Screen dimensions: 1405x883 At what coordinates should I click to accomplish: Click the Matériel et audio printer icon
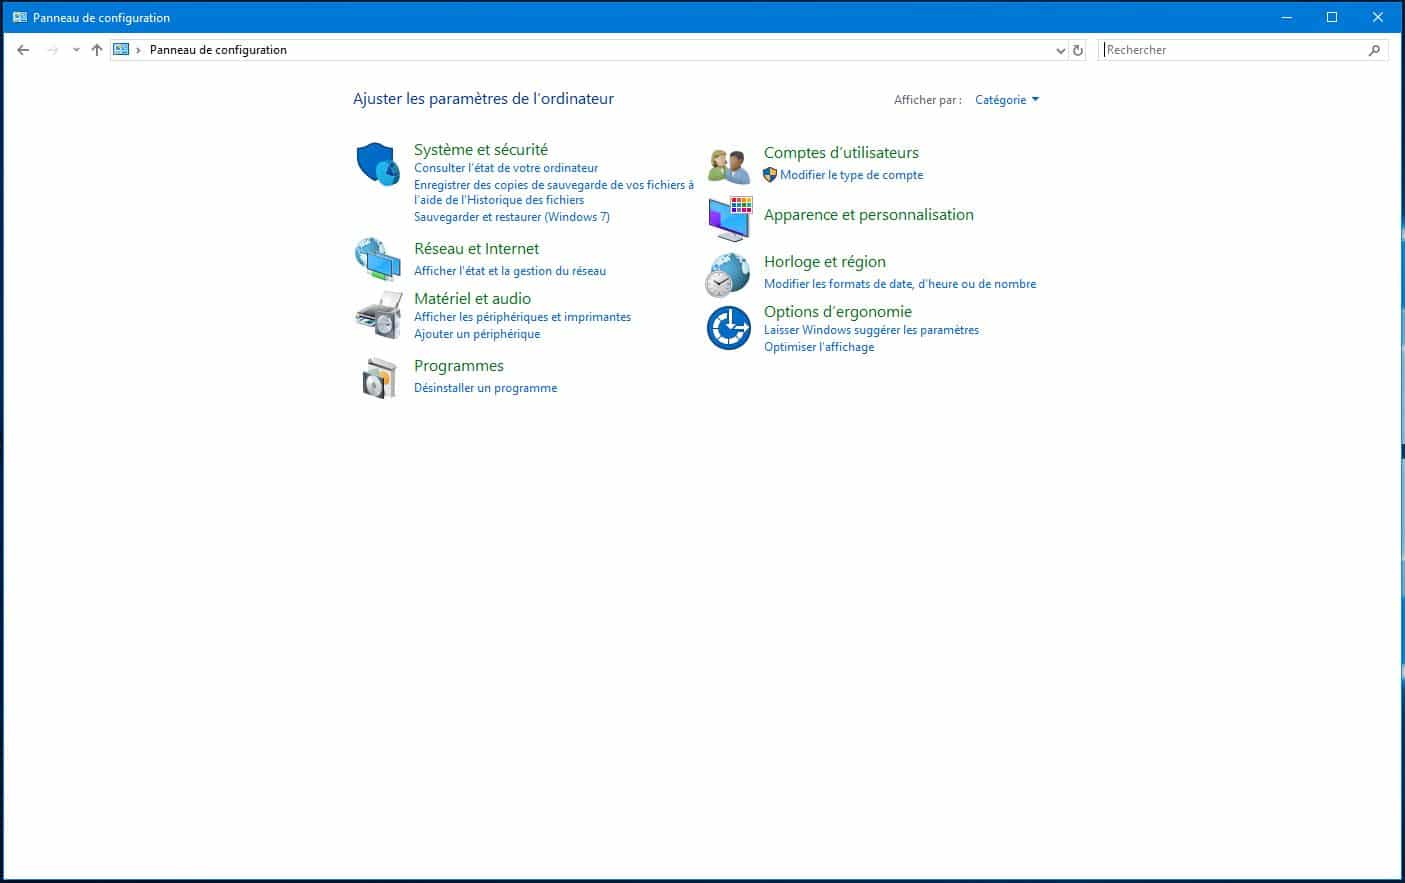click(378, 316)
